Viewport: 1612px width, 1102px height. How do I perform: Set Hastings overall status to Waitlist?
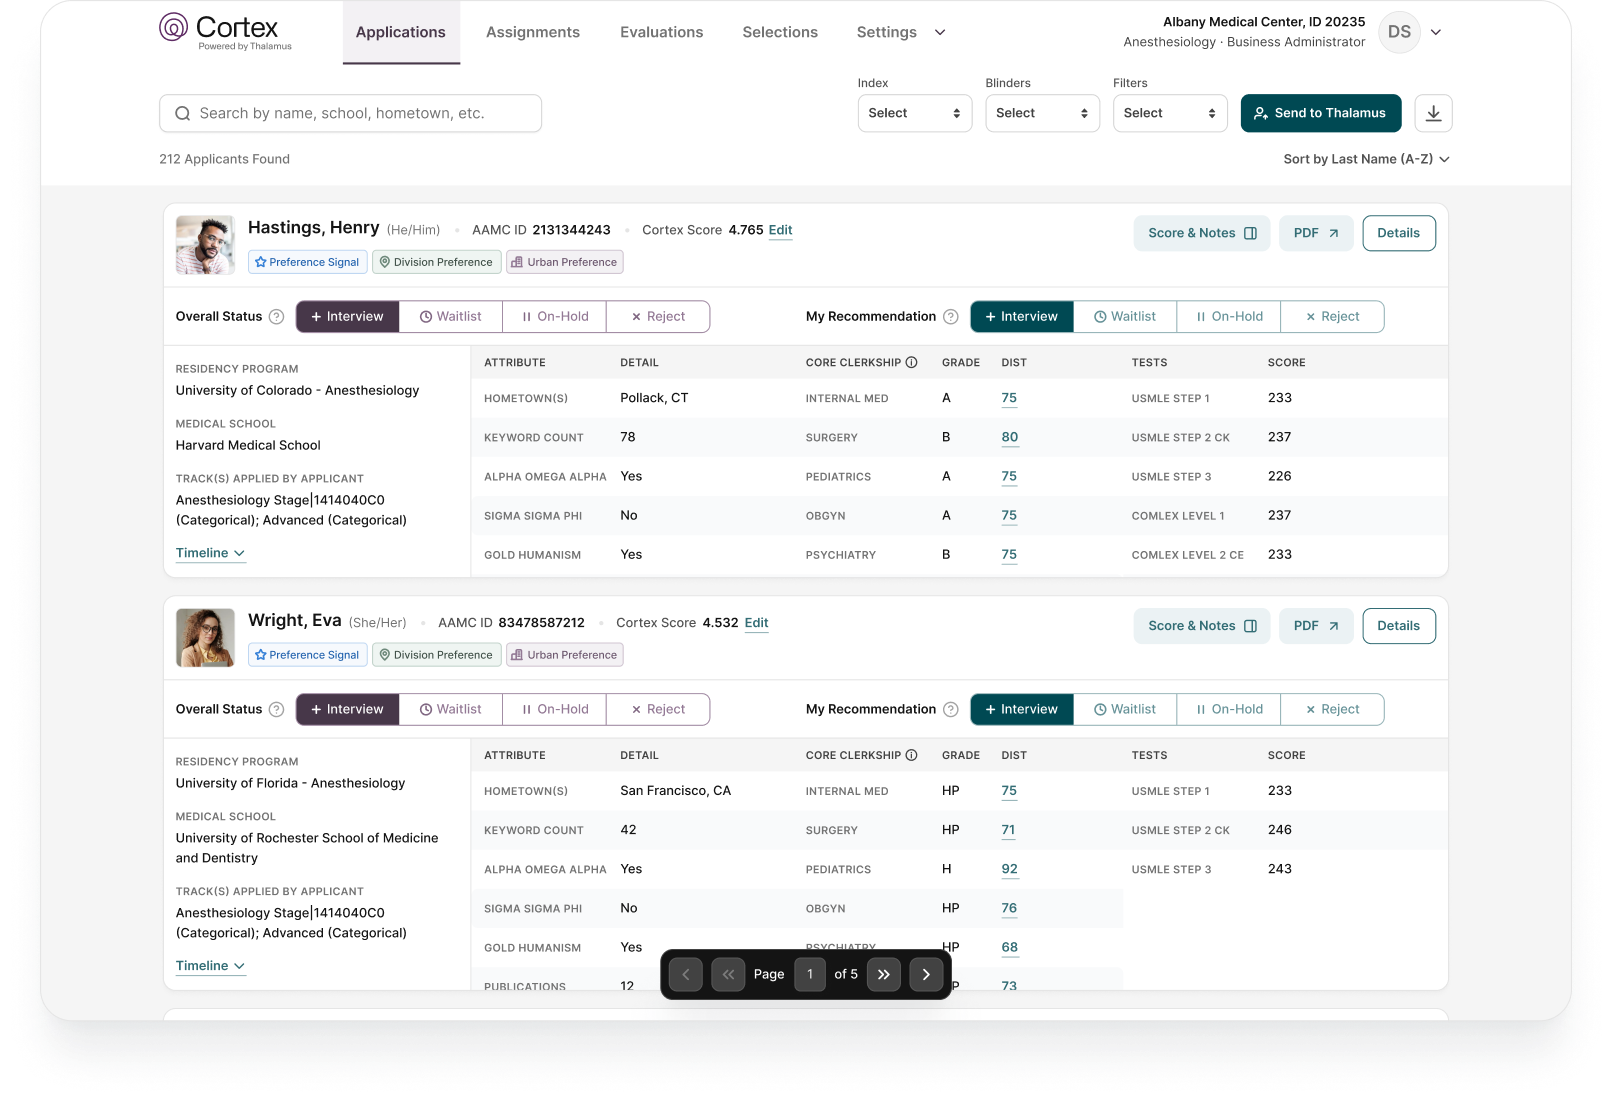click(x=451, y=317)
